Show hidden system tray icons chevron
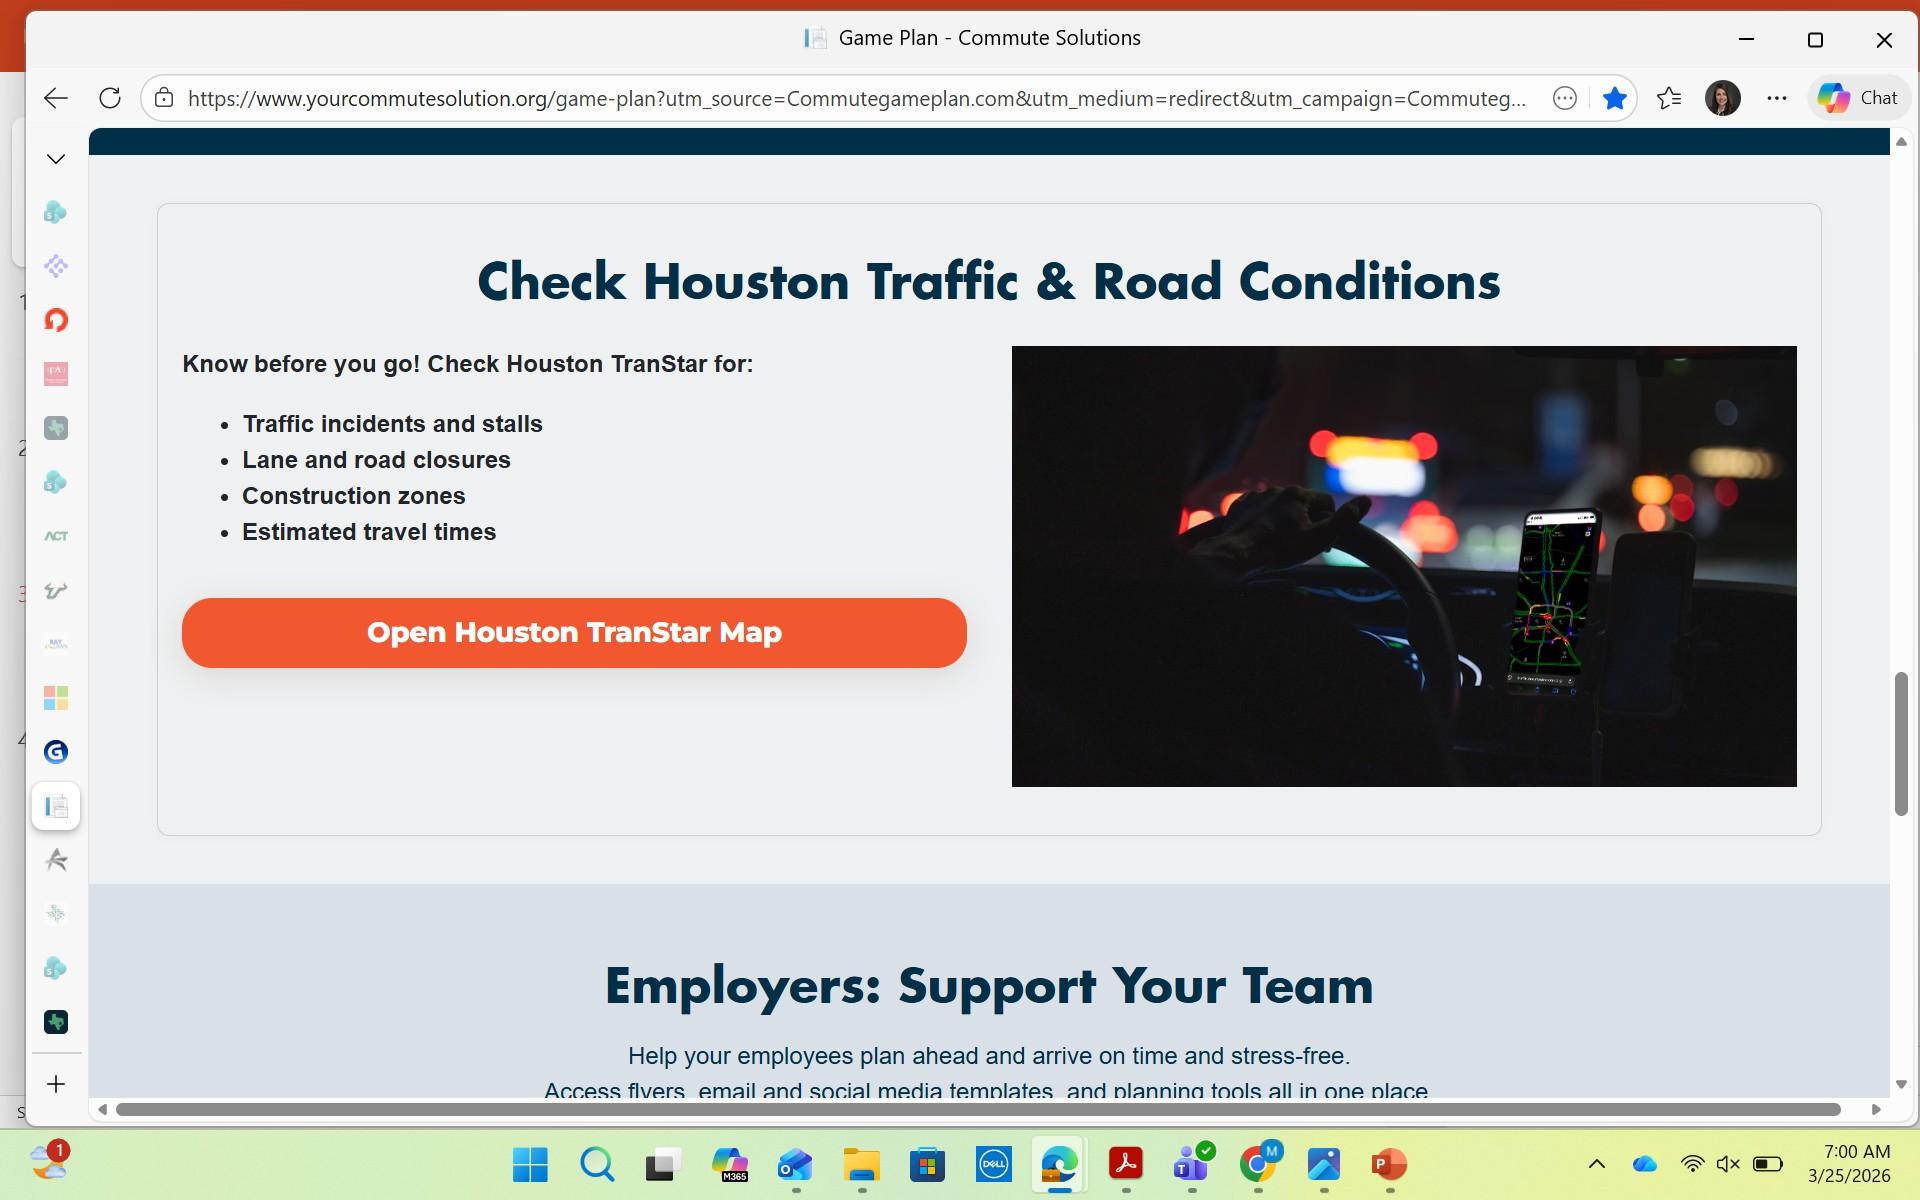1920x1200 pixels. [x=1596, y=1164]
